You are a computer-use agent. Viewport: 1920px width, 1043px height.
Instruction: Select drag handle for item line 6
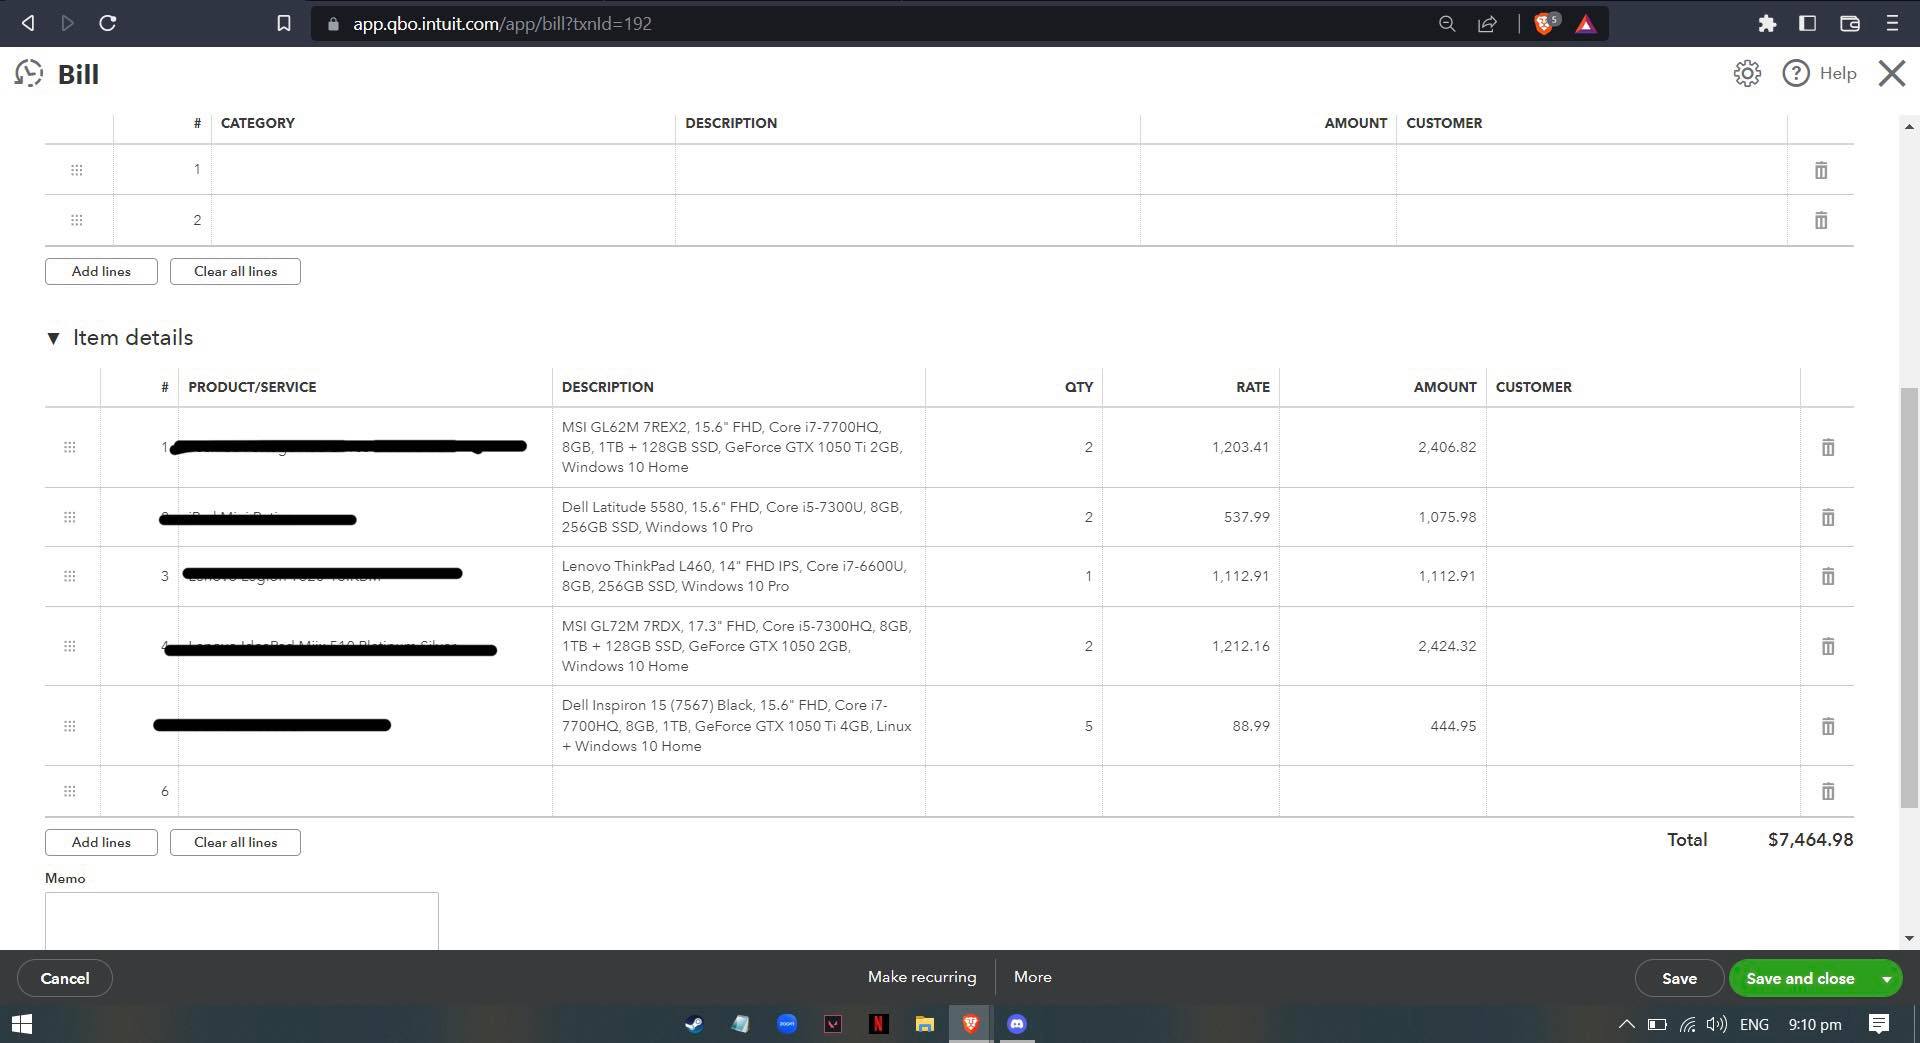pyautogui.click(x=69, y=791)
